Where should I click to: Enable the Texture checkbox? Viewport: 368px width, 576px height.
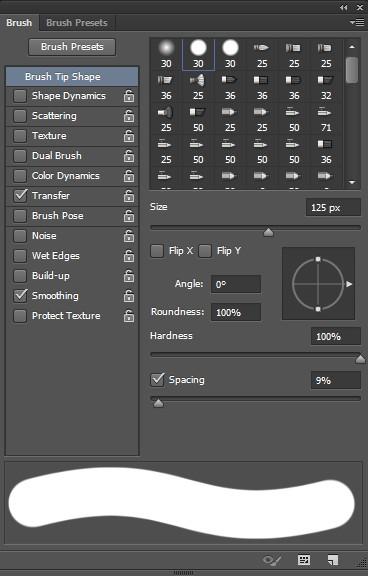[20, 136]
